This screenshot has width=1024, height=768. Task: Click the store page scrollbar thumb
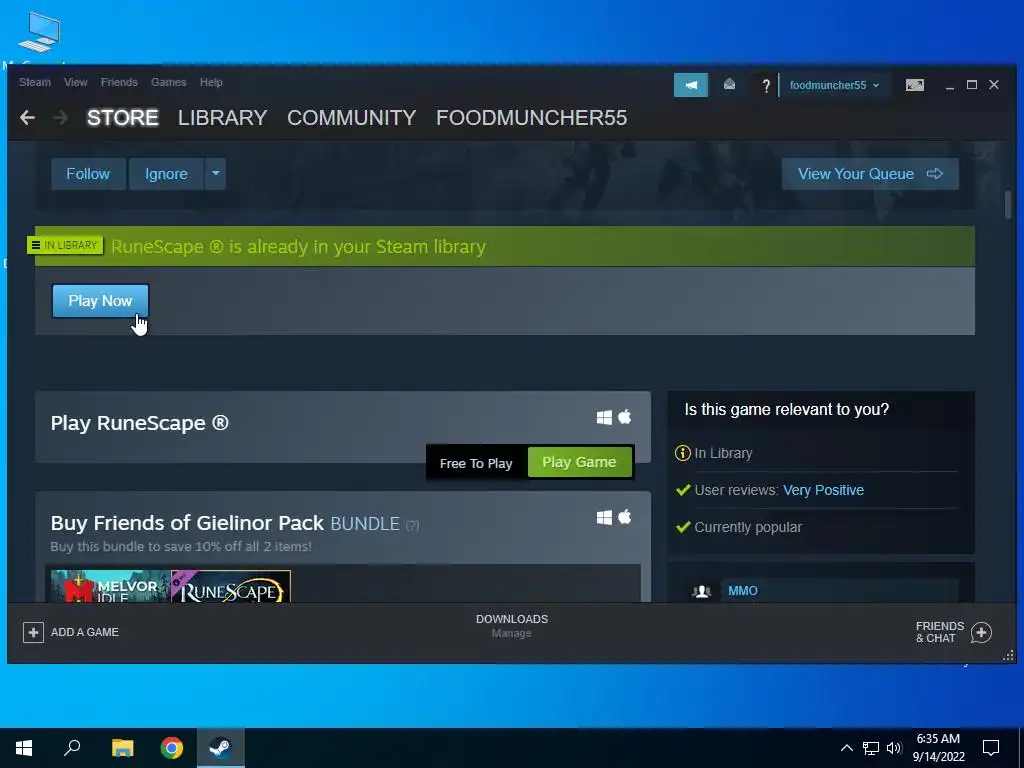(1008, 206)
